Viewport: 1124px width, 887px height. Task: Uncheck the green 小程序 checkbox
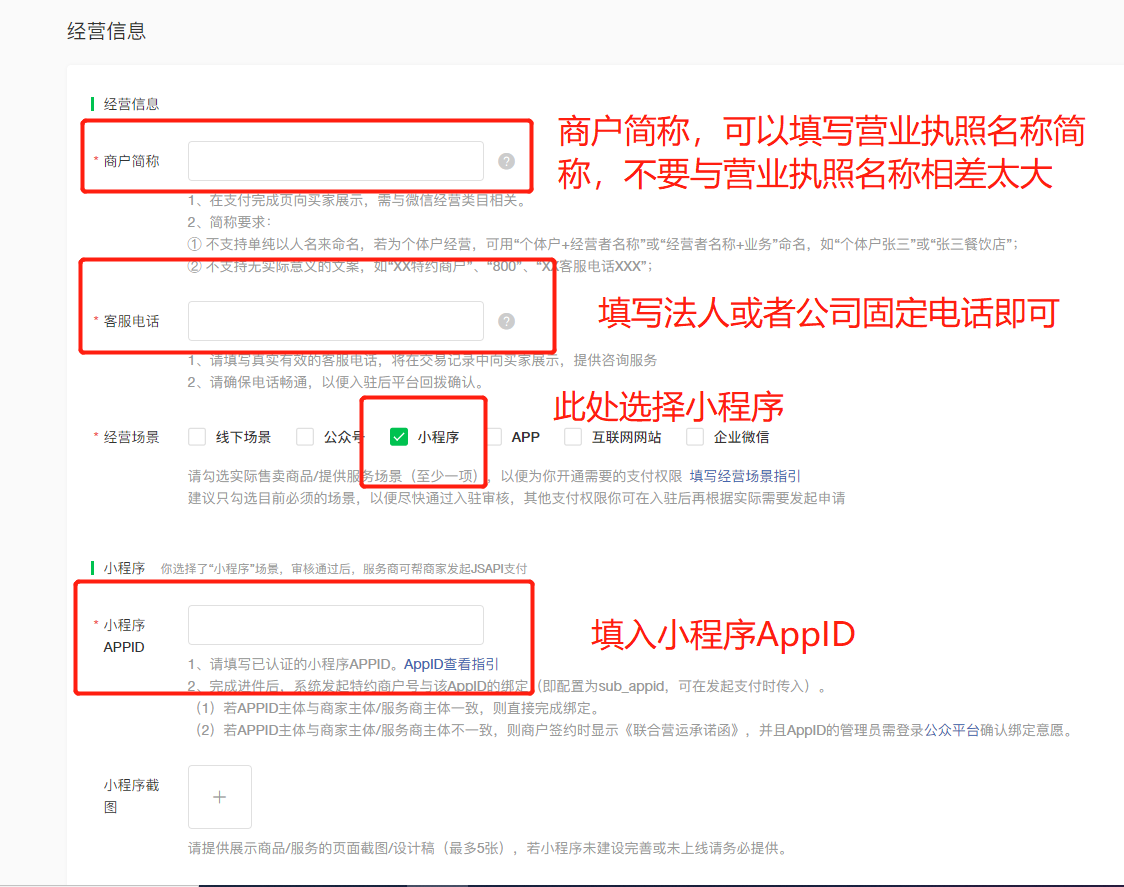[399, 437]
